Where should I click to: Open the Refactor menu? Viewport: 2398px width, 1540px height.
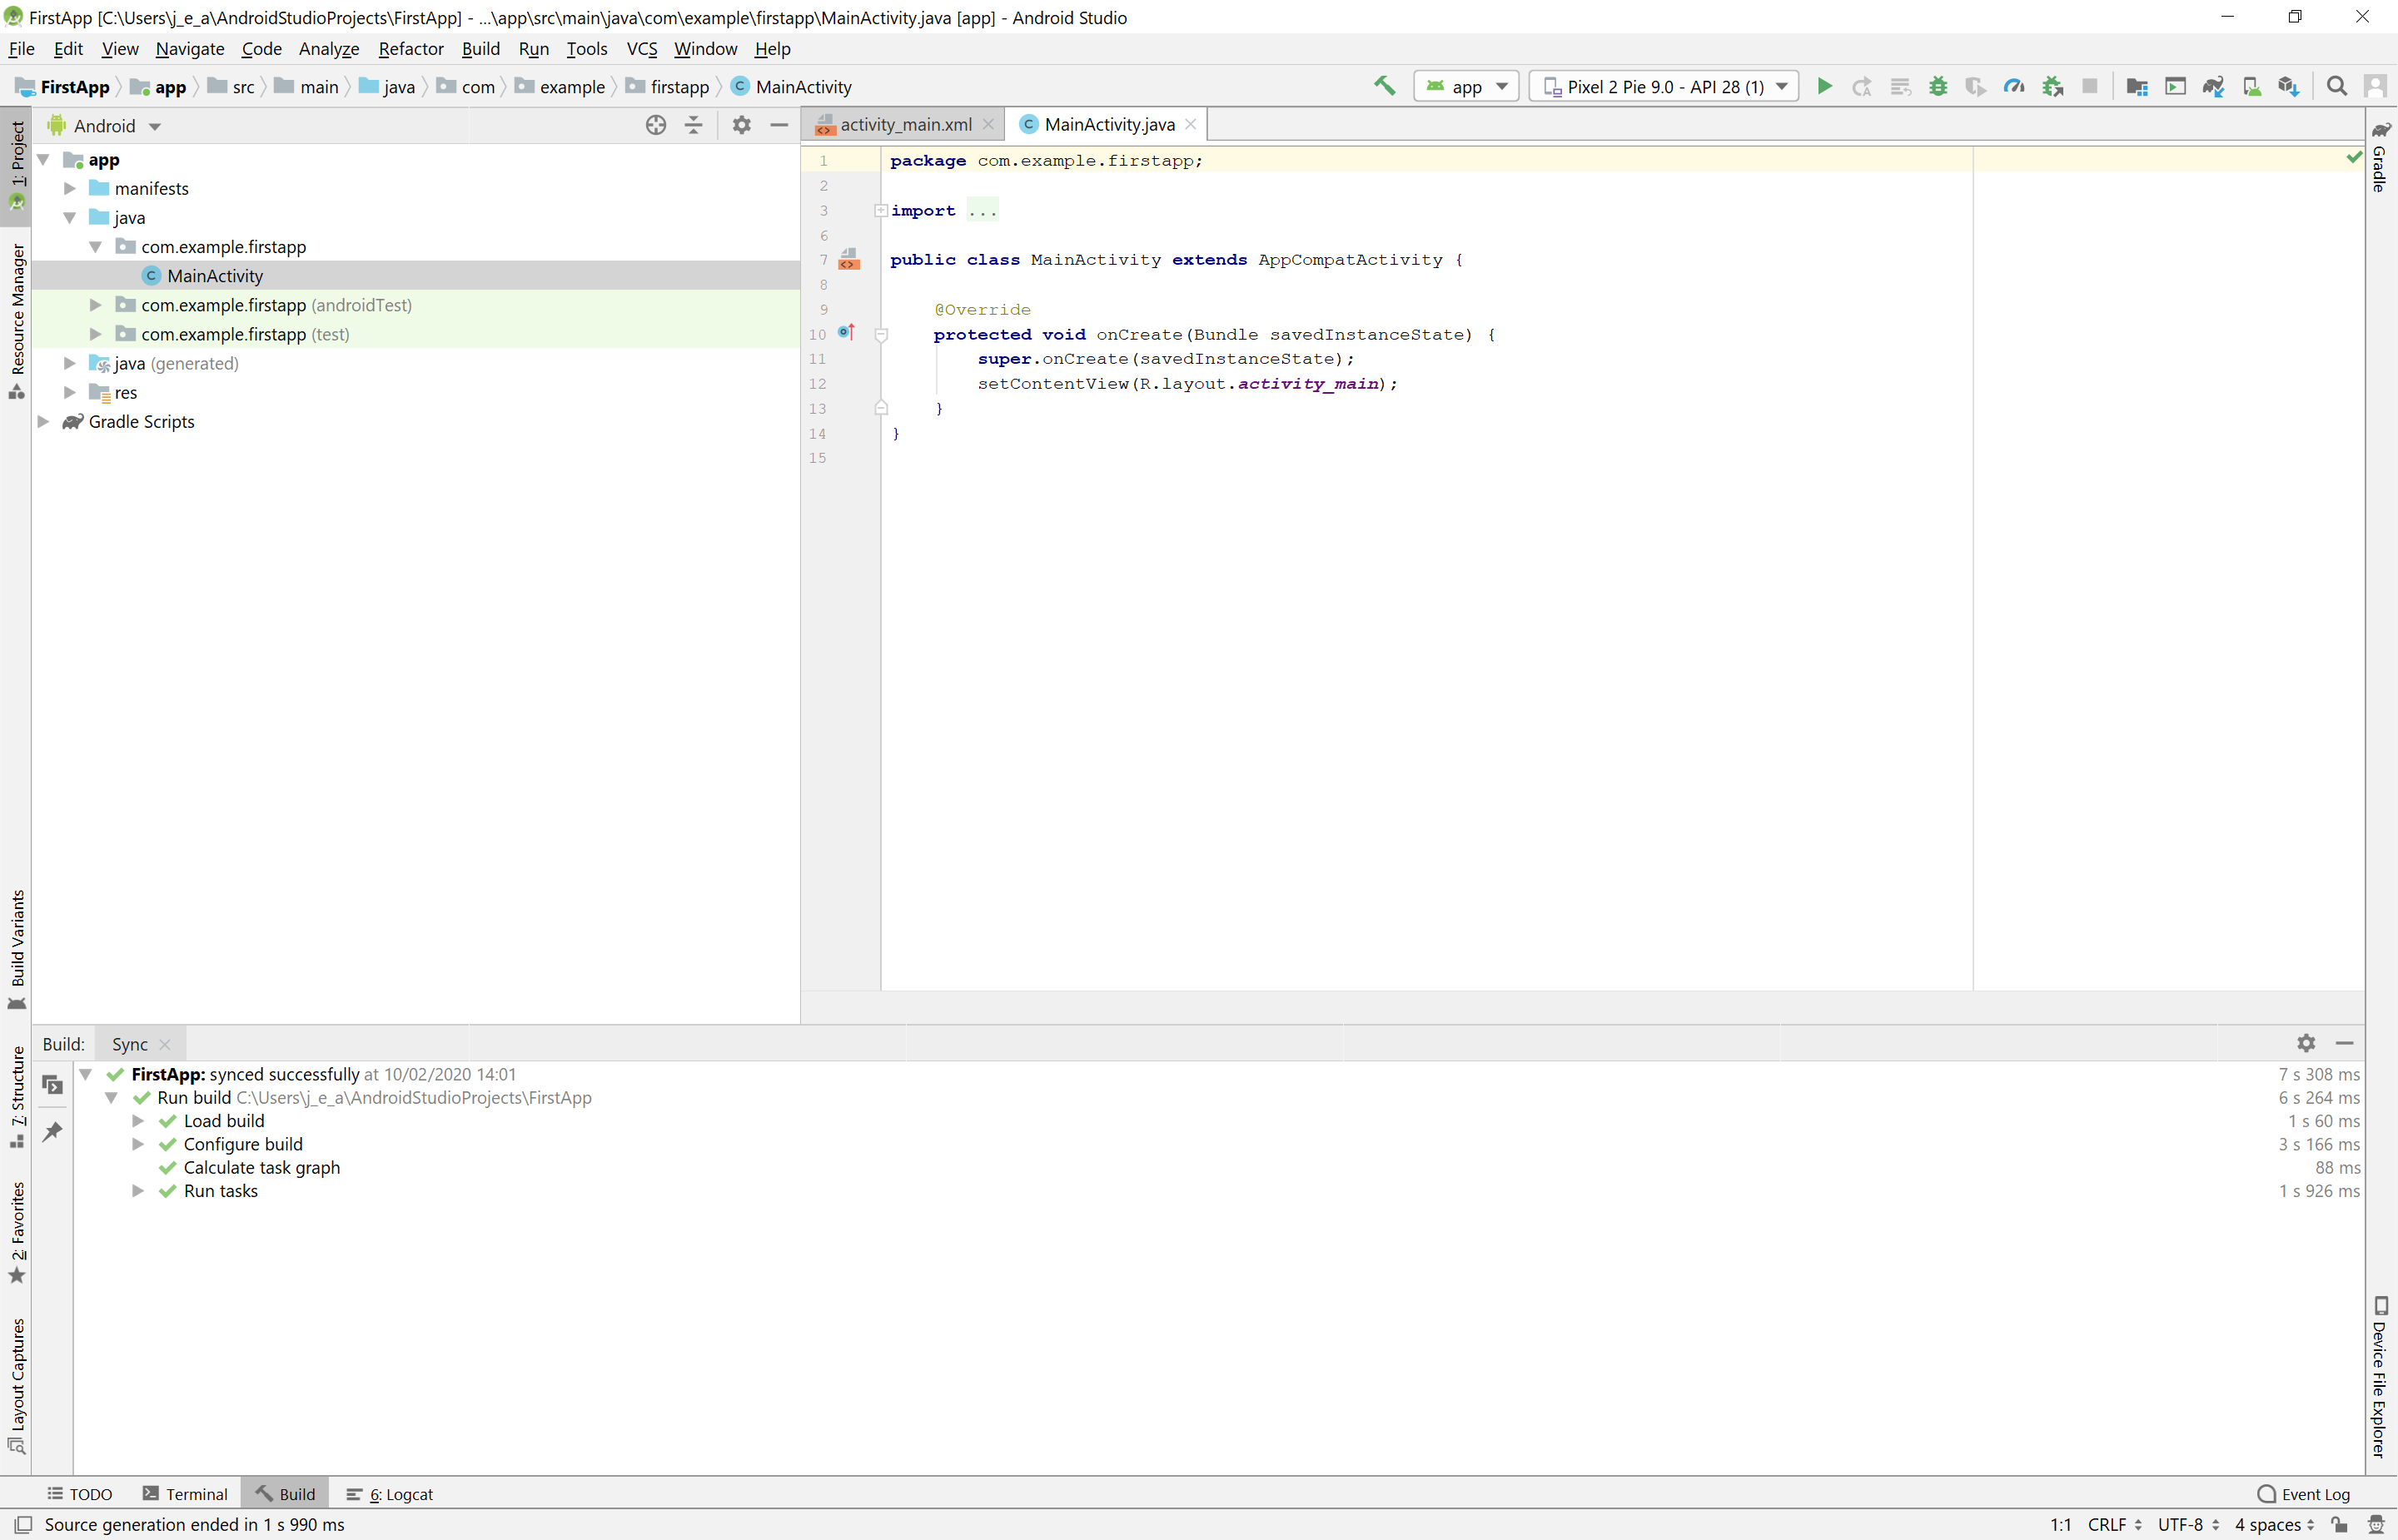pyautogui.click(x=410, y=49)
